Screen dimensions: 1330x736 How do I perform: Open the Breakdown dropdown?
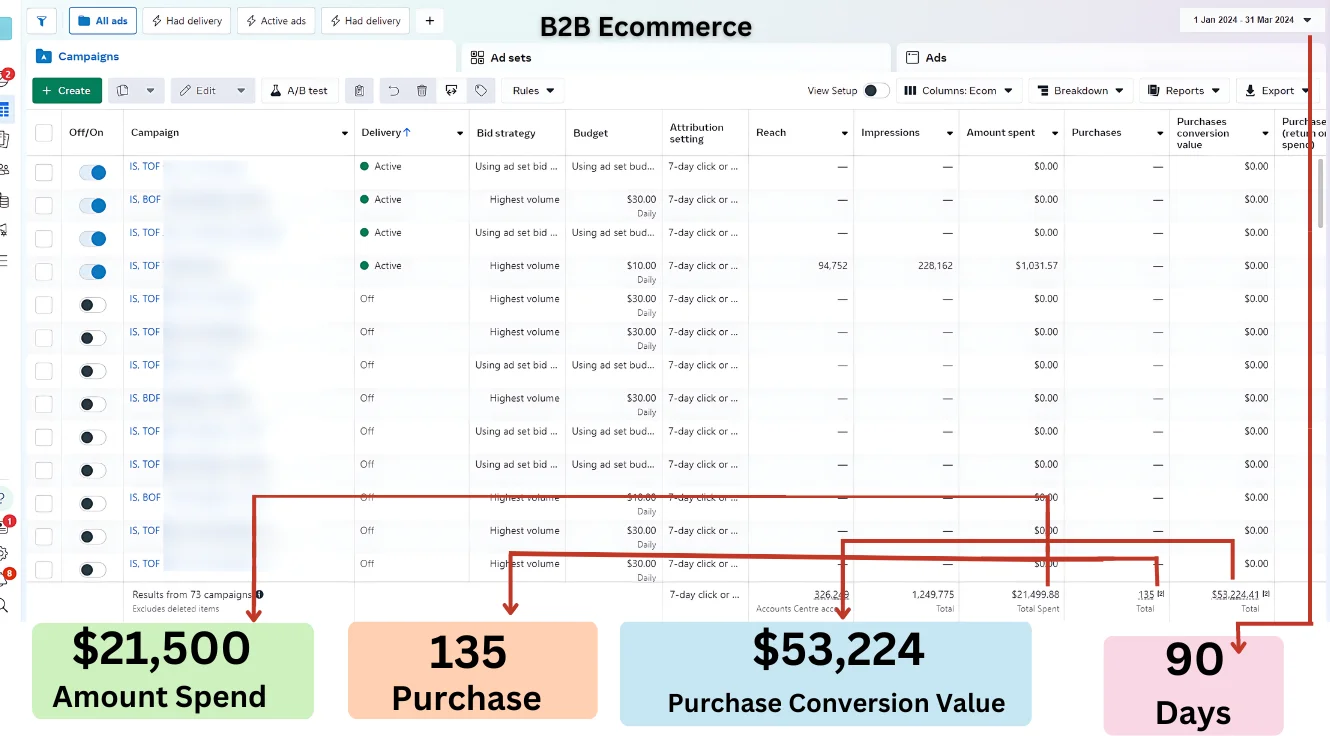(1081, 91)
